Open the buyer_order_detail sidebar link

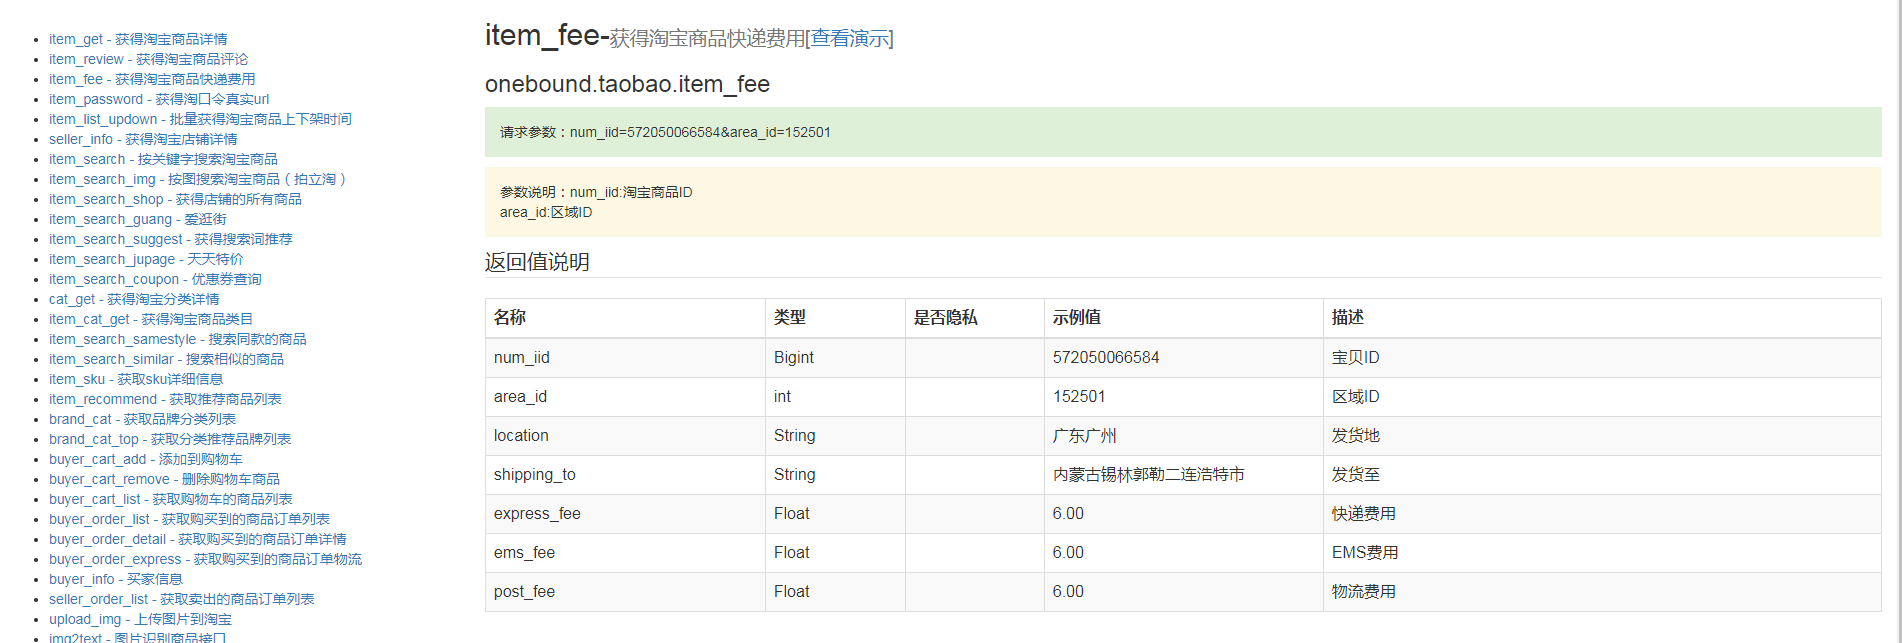pos(198,539)
